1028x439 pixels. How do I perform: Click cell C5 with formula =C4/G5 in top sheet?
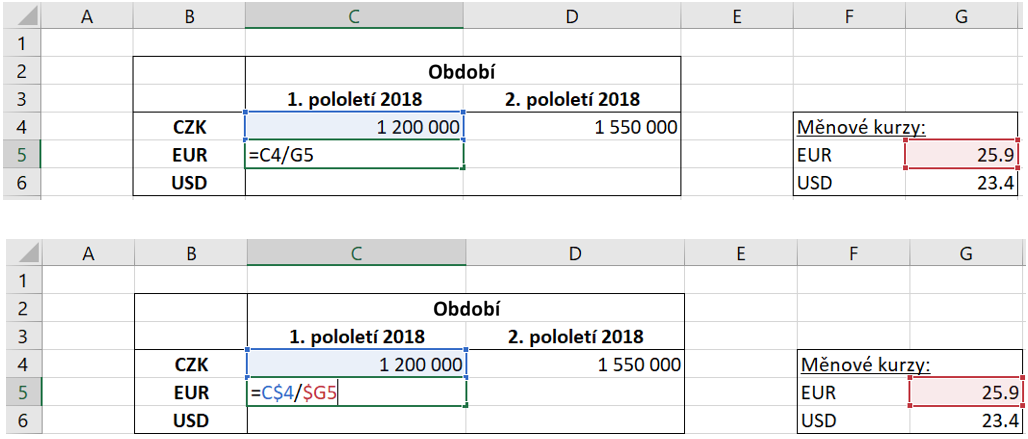(x=354, y=156)
